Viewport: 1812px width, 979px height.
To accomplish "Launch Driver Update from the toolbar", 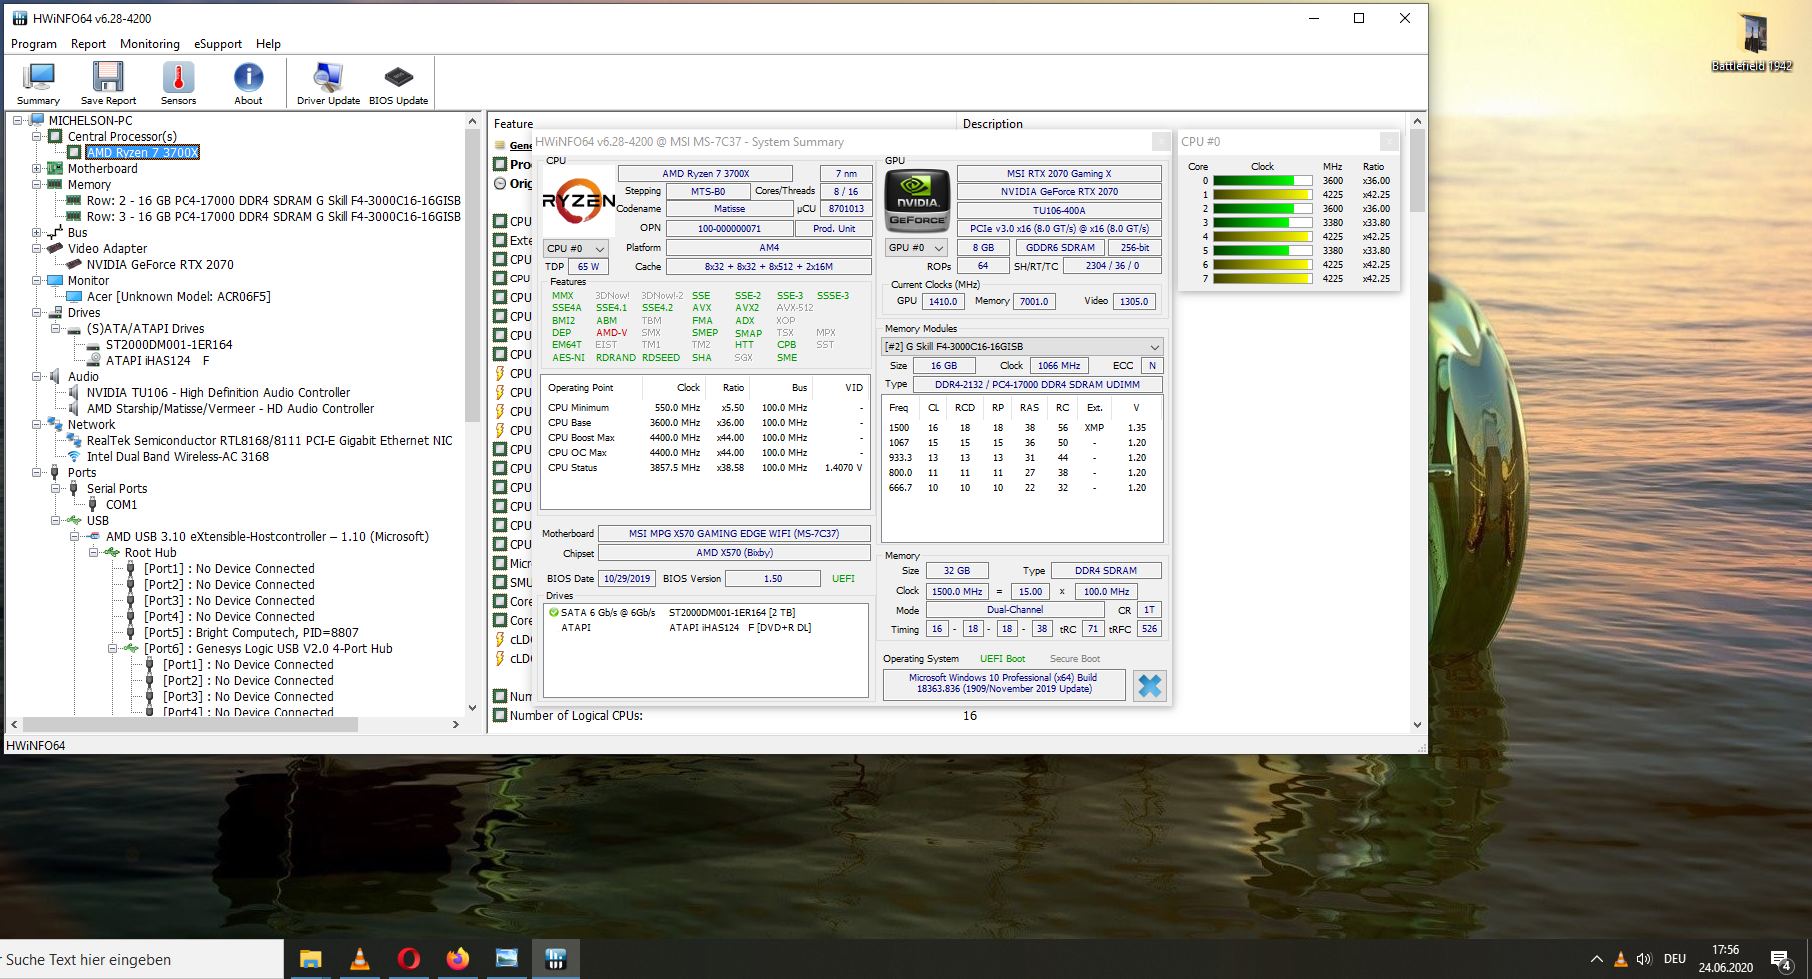I will point(328,83).
